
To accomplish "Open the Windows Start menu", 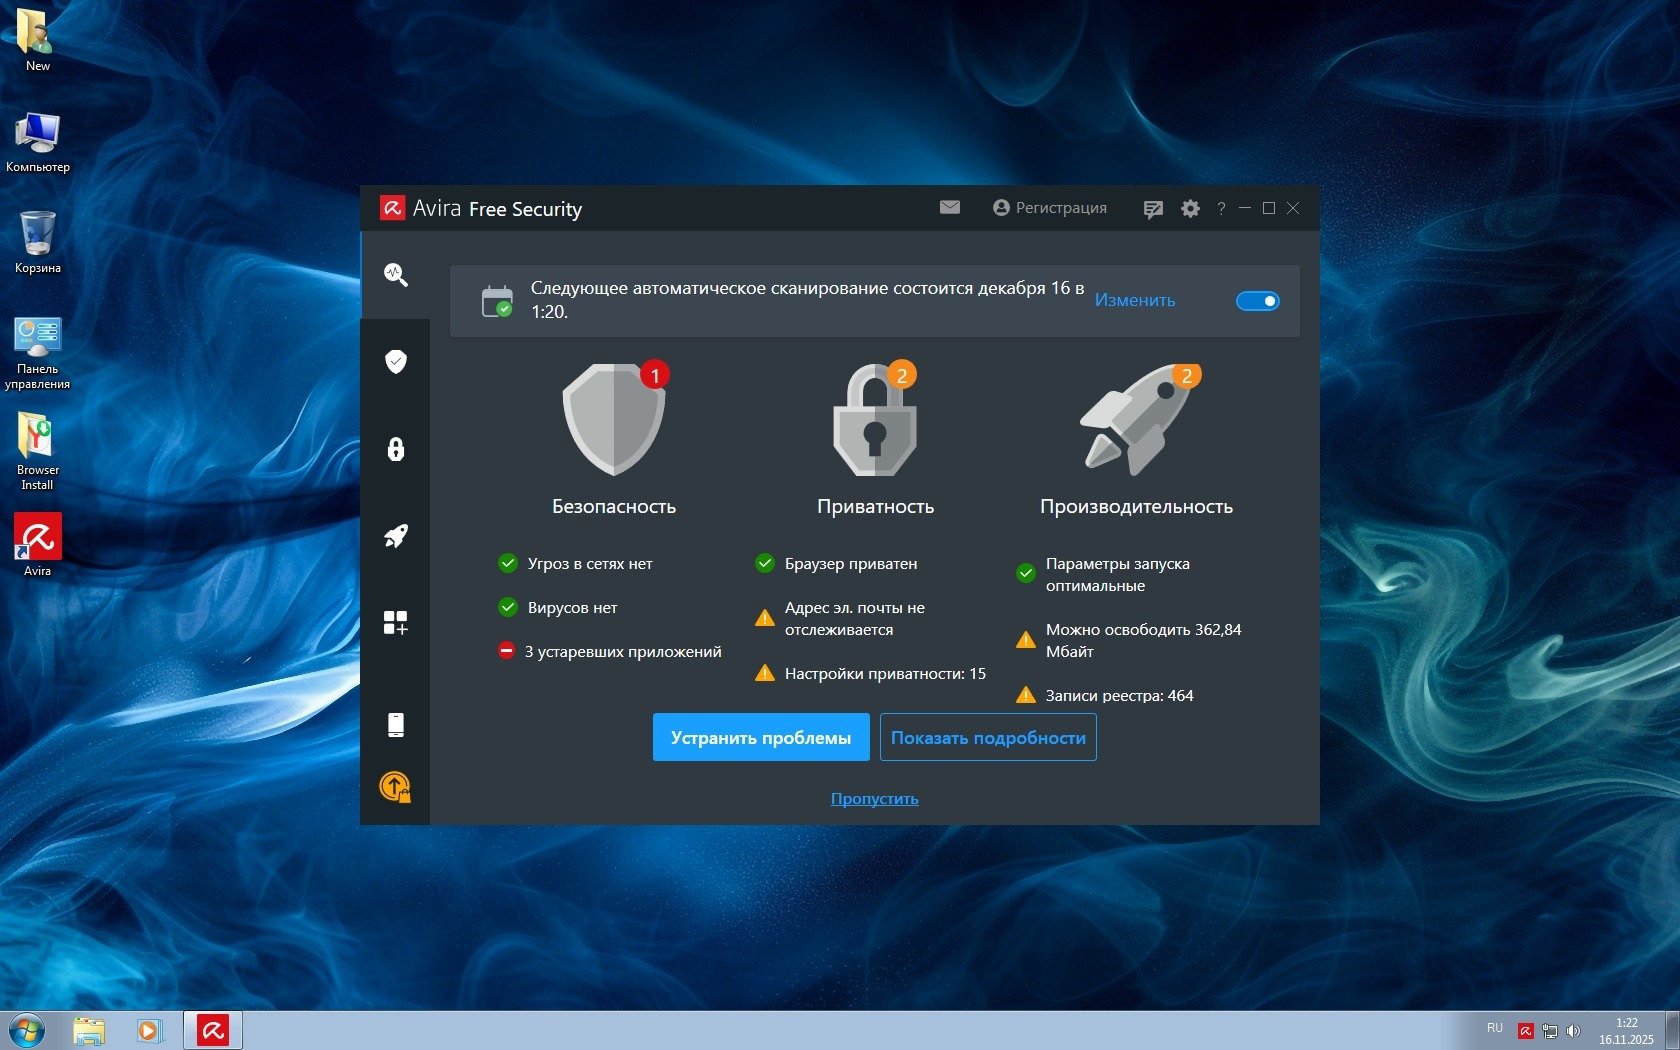I will click(27, 1030).
